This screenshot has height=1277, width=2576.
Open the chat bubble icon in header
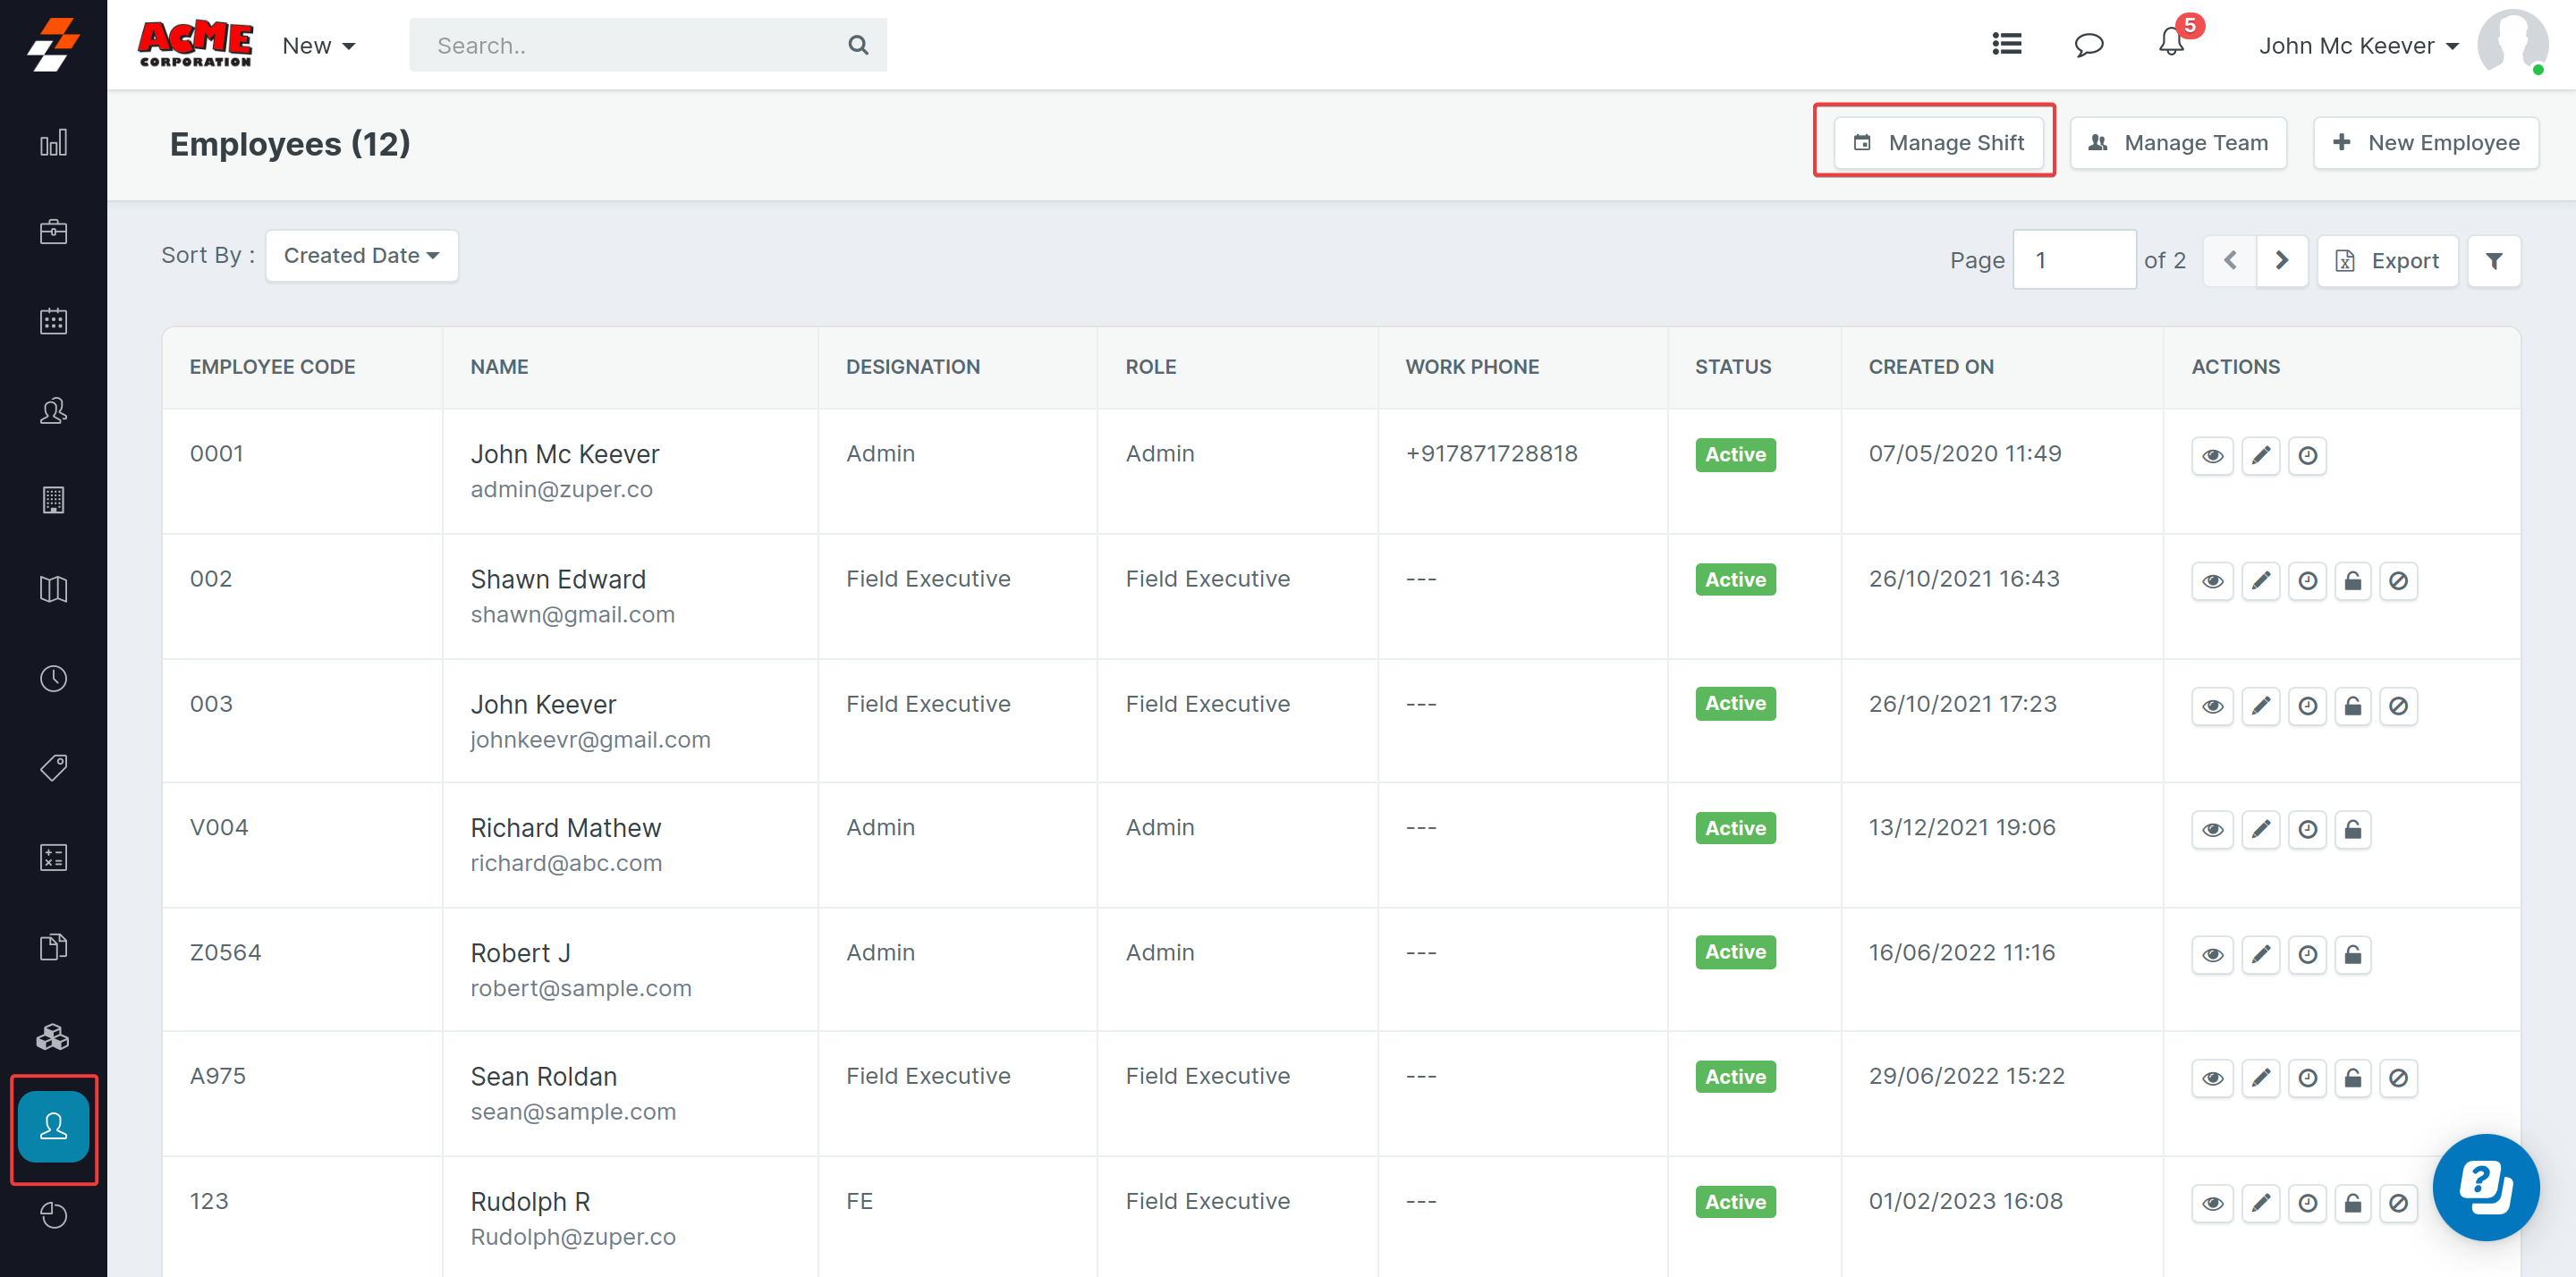[2088, 45]
